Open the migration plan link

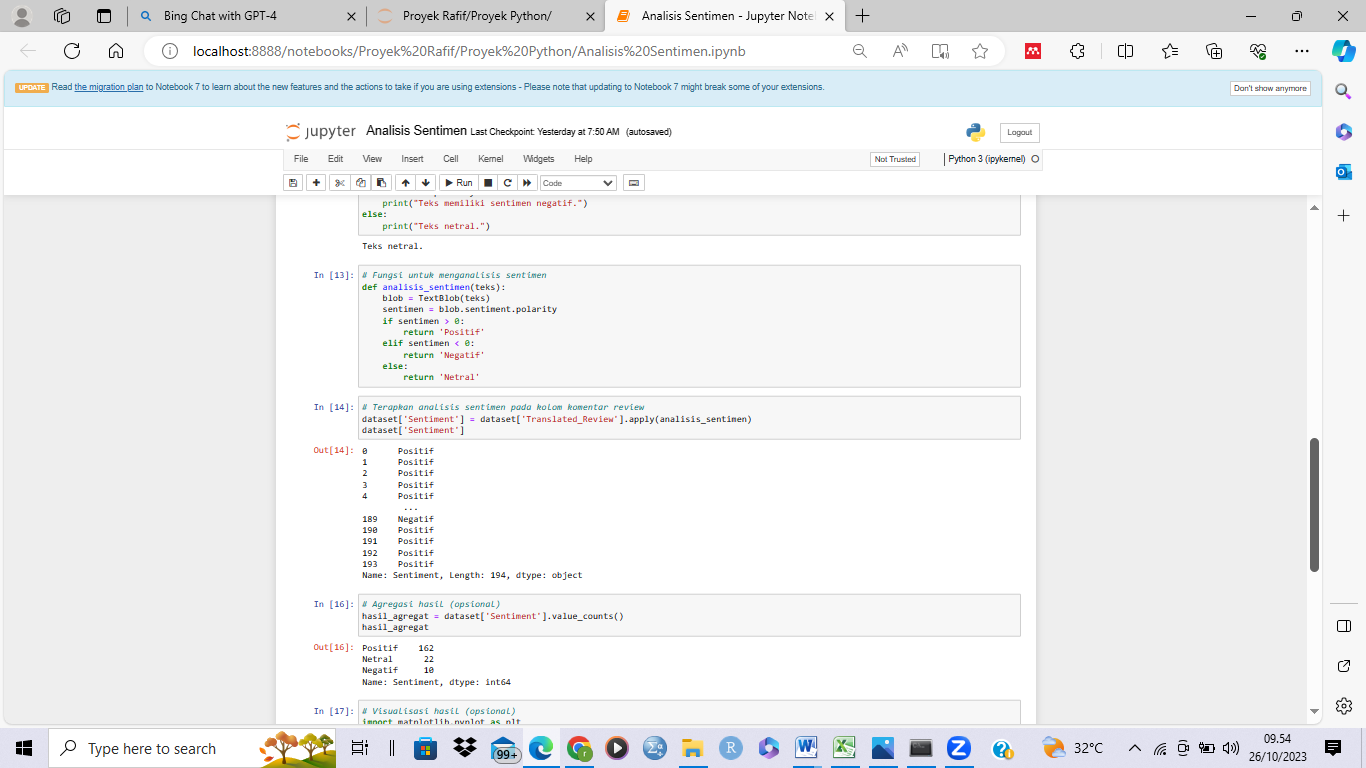pos(109,88)
